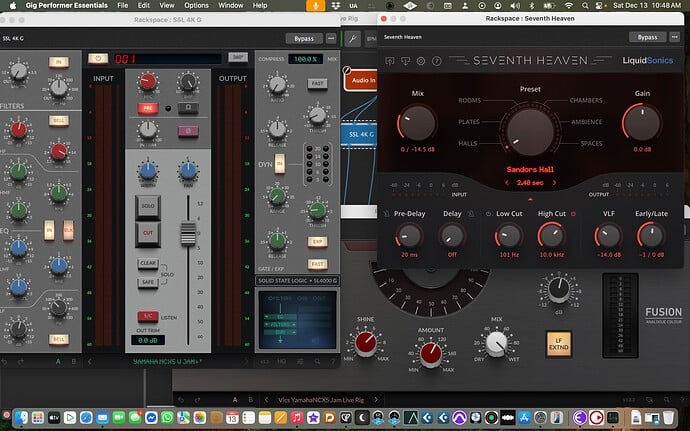Image resolution: width=690 pixels, height=431 pixels.
Task: Click the Finder icon in the Dock
Action: [22, 416]
